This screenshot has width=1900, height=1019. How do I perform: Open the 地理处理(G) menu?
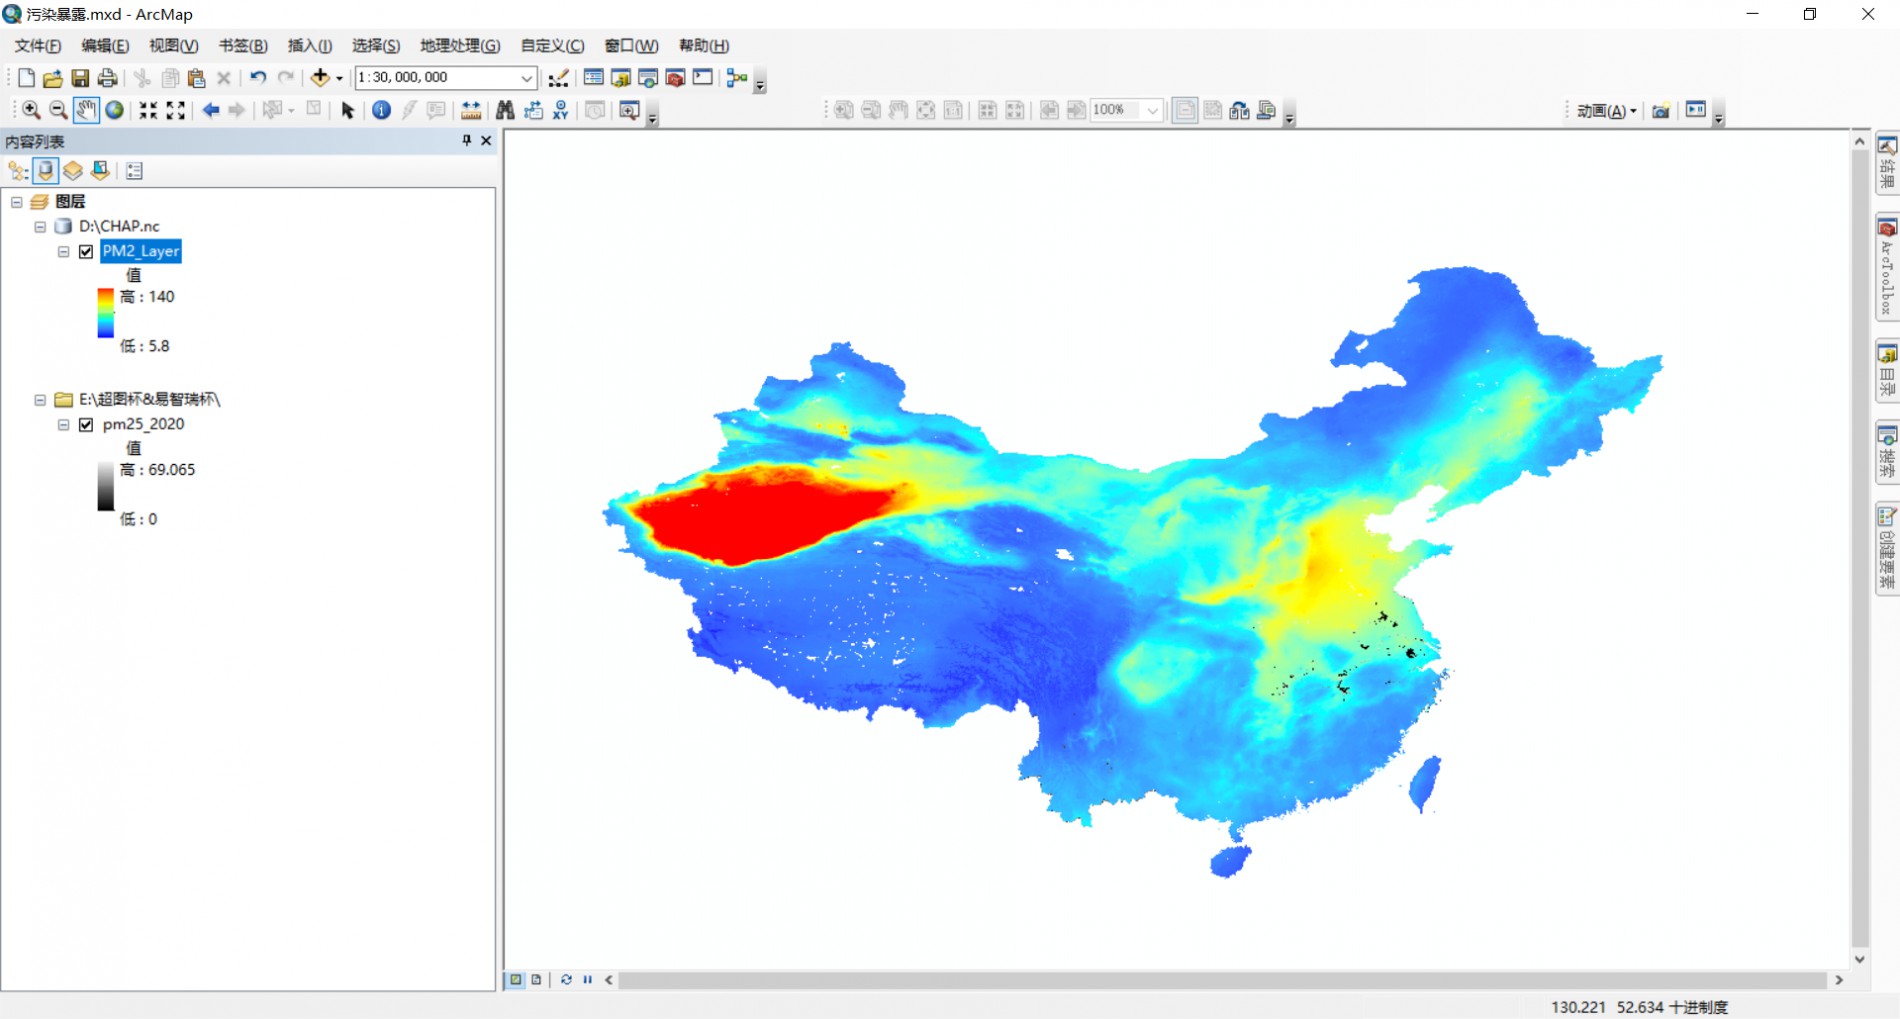pyautogui.click(x=459, y=46)
